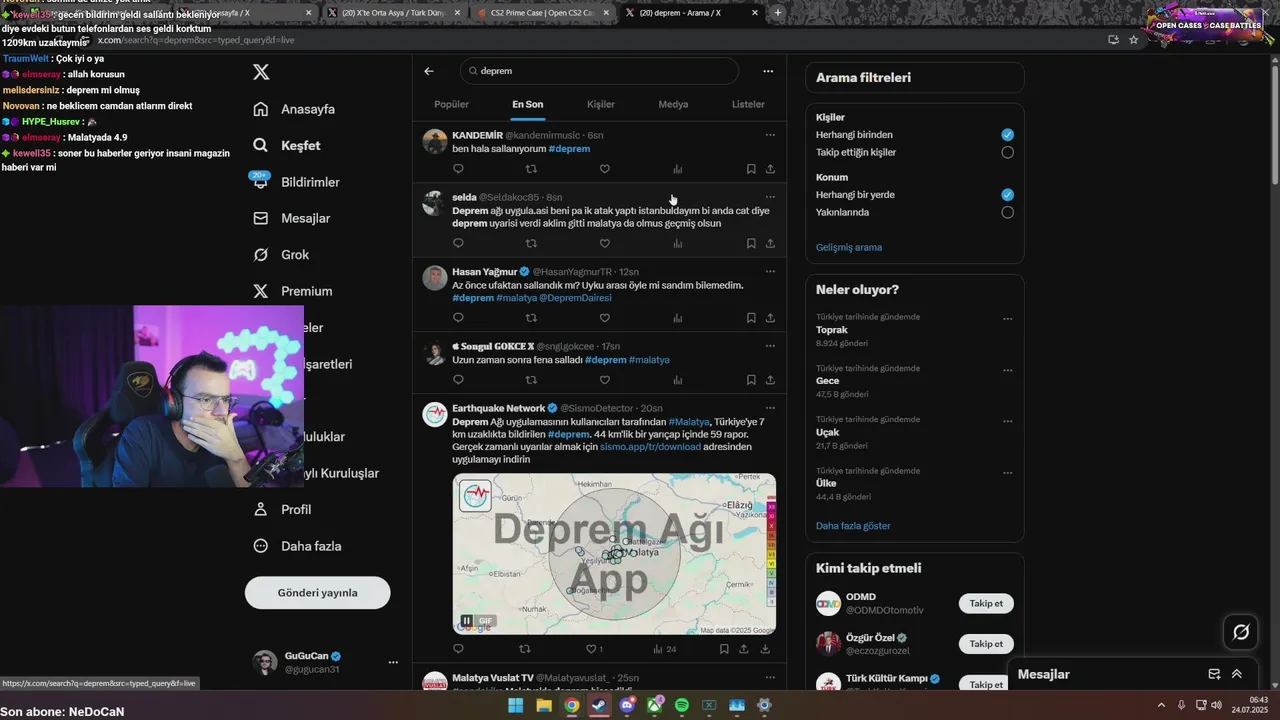Open more options on selda's post
This screenshot has width=1280, height=720.
(x=770, y=197)
